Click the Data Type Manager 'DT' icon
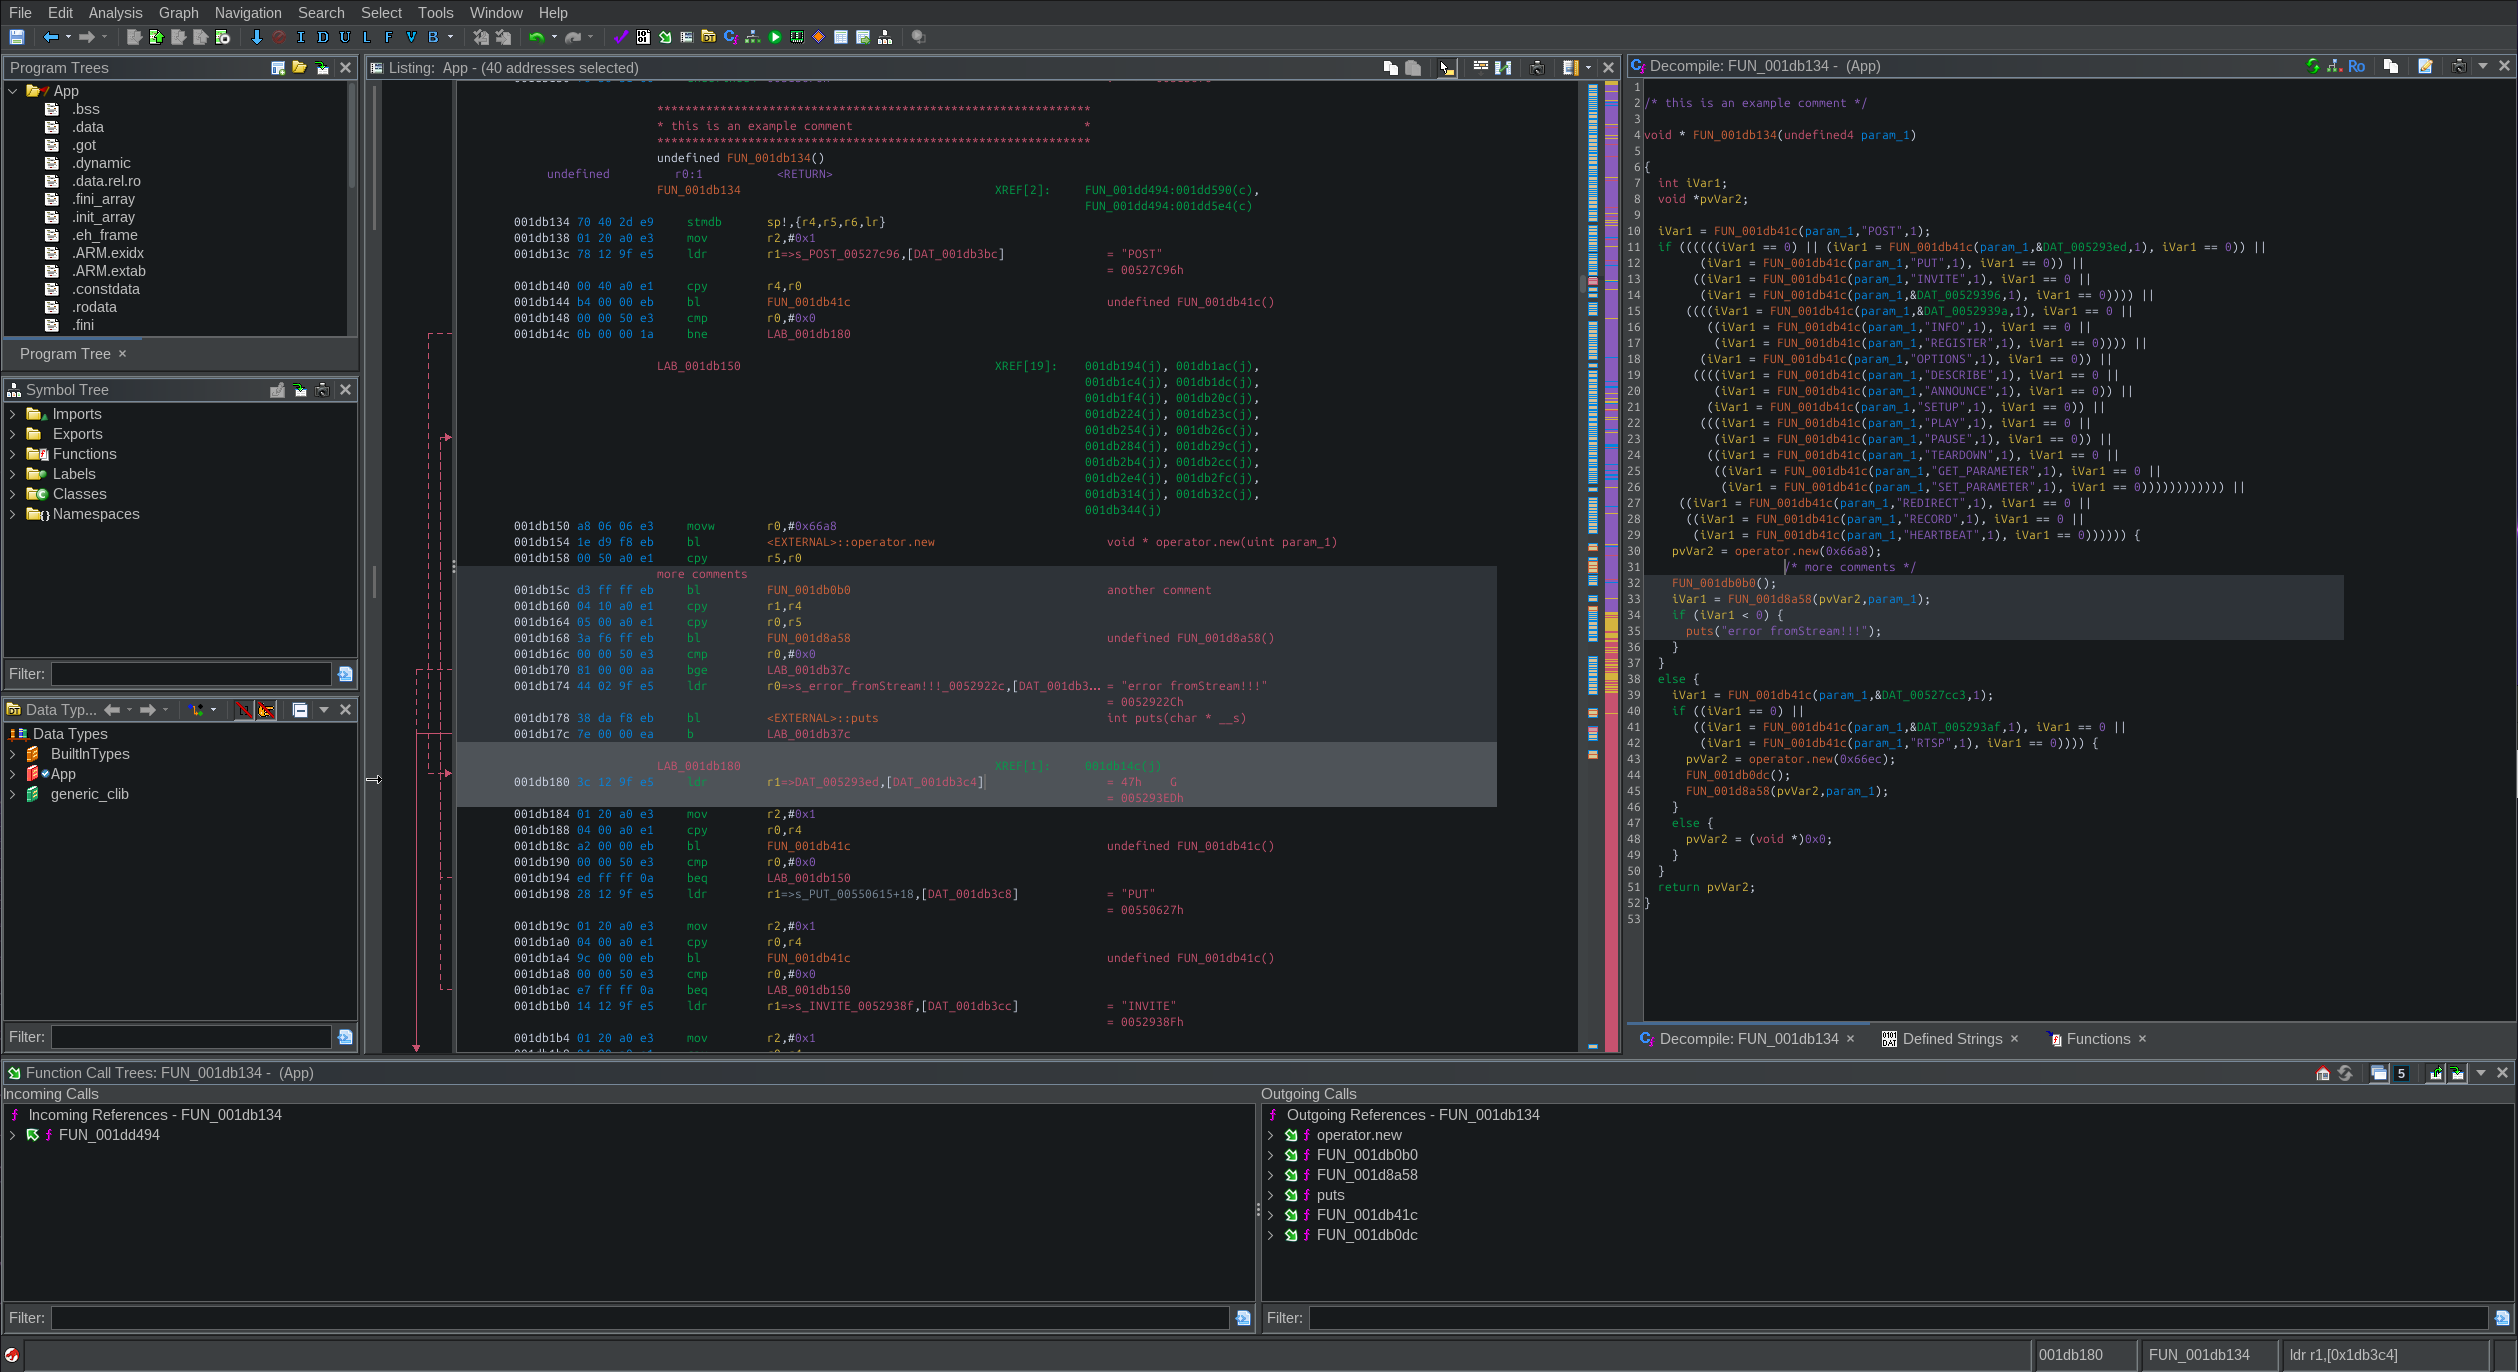The height and width of the screenshot is (1372, 2518). 708,37
